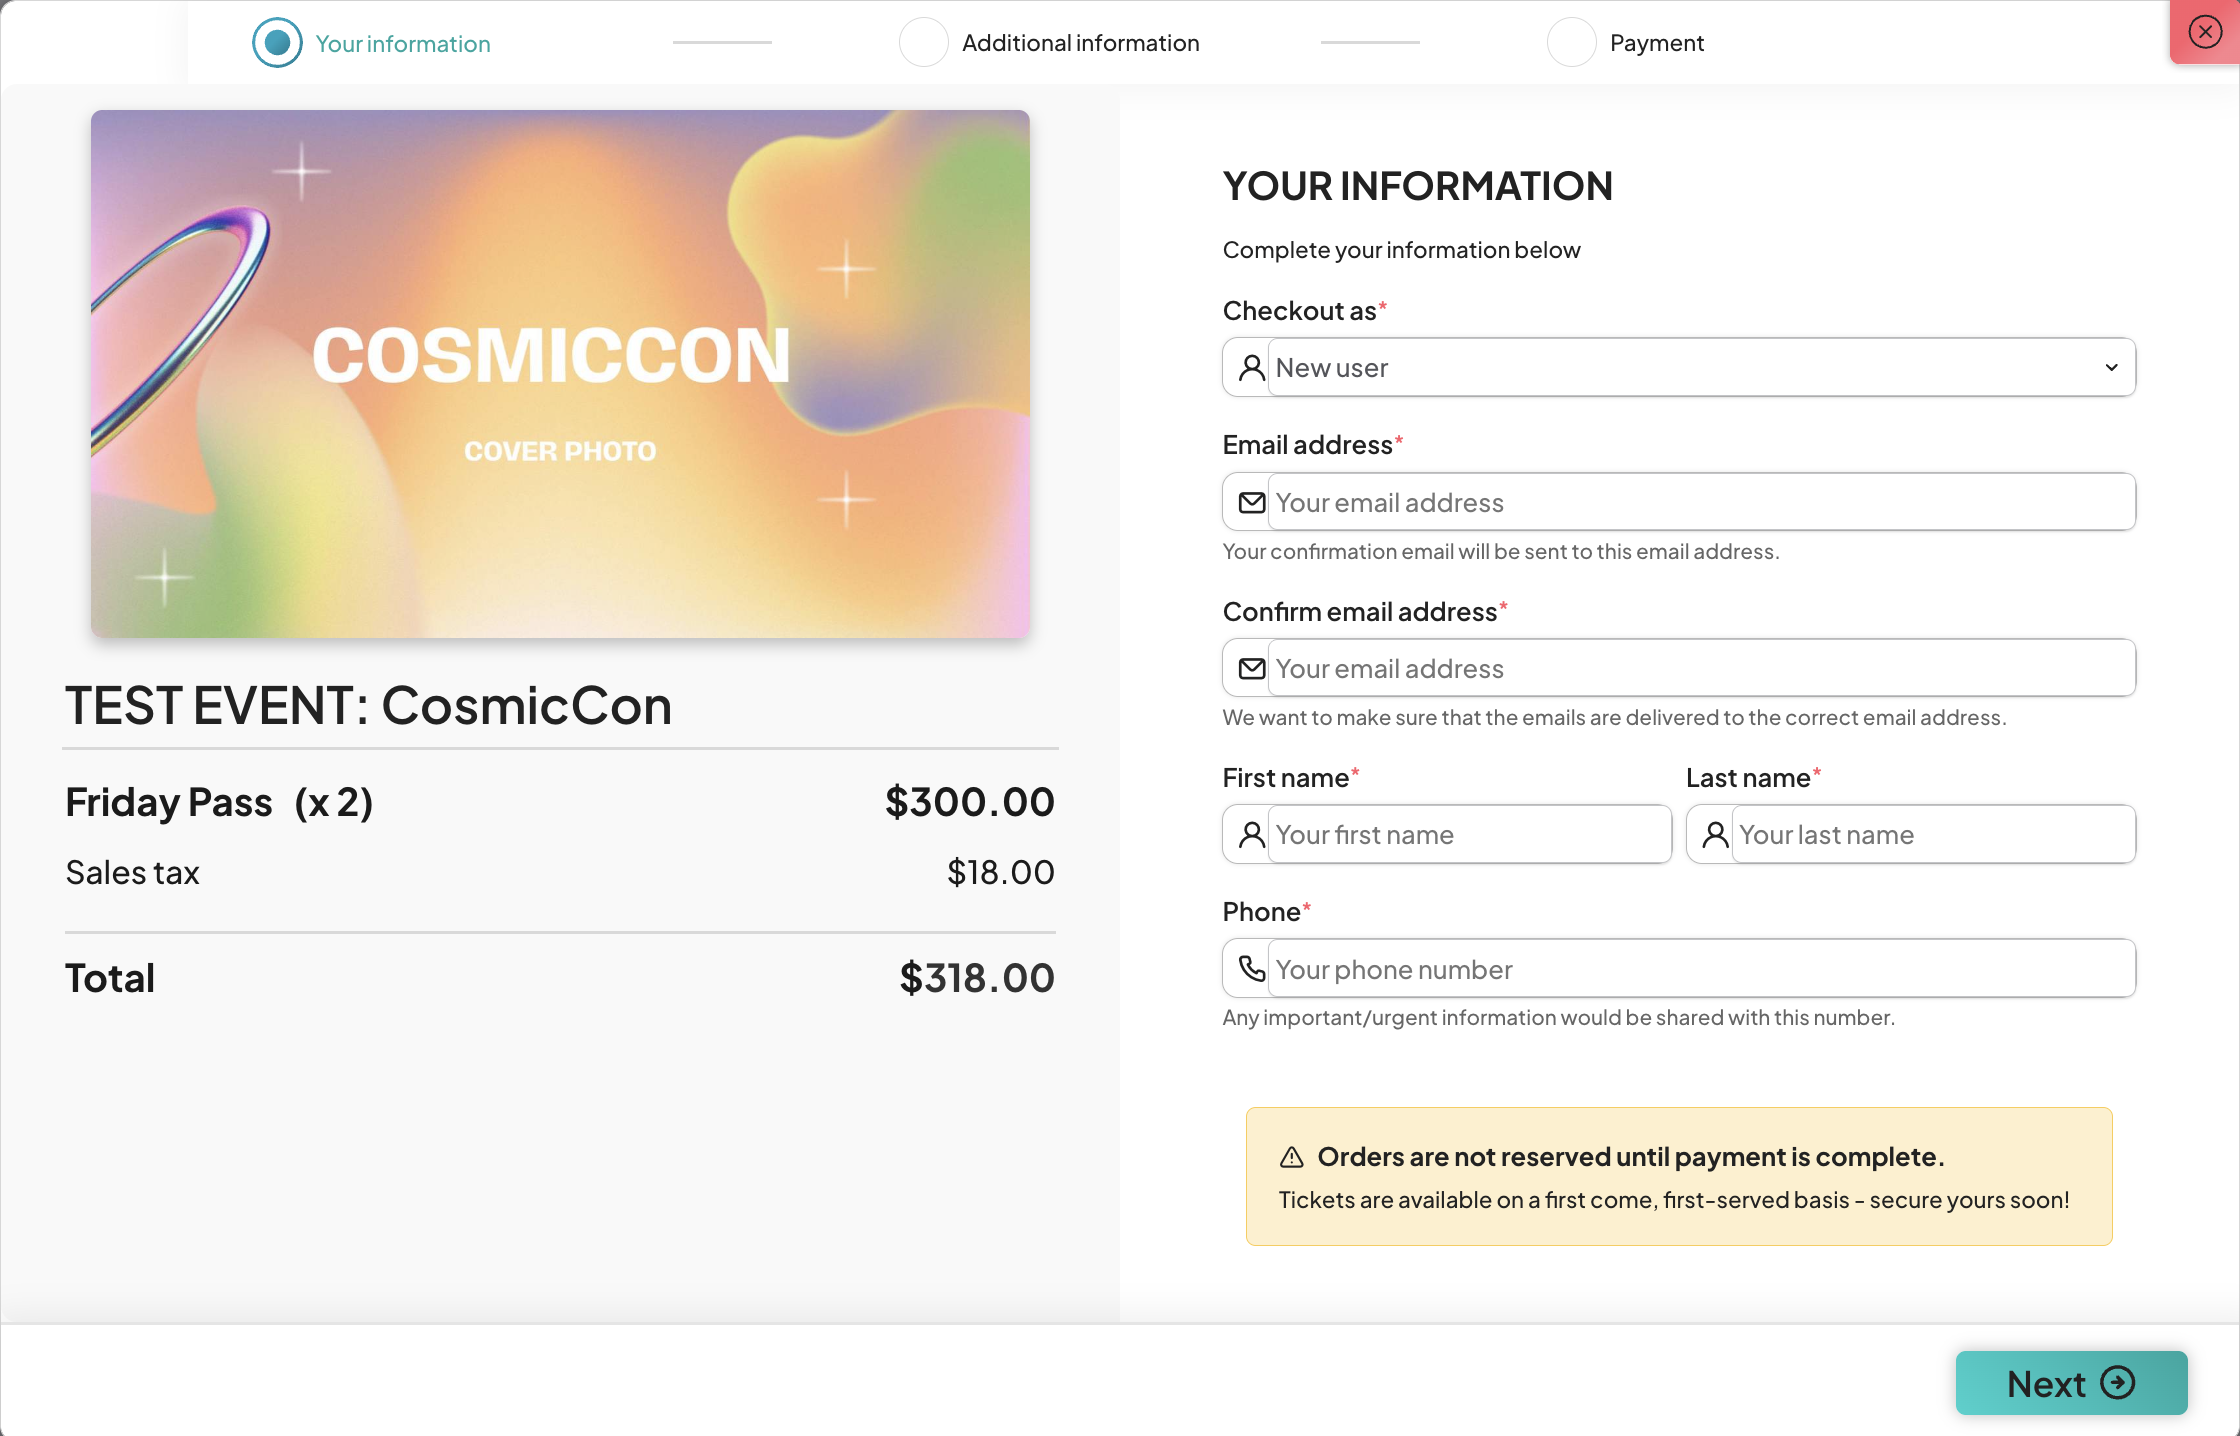Click the envelope icon in Confirm email field
This screenshot has height=1436, width=2240.
click(1251, 668)
